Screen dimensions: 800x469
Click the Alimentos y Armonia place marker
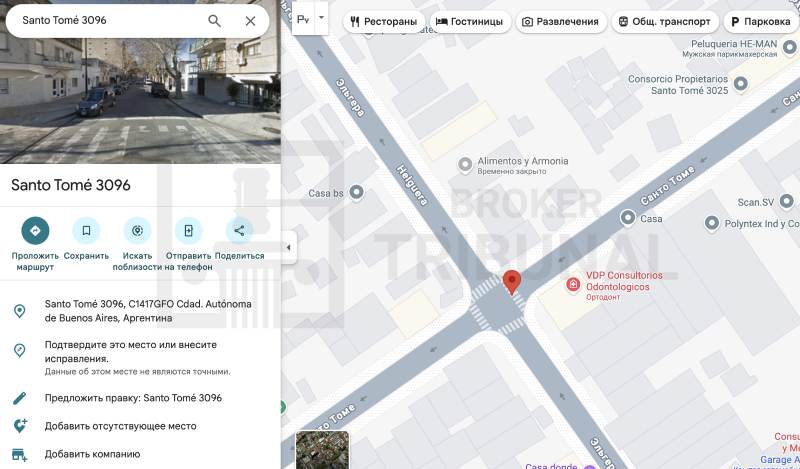[465, 165]
